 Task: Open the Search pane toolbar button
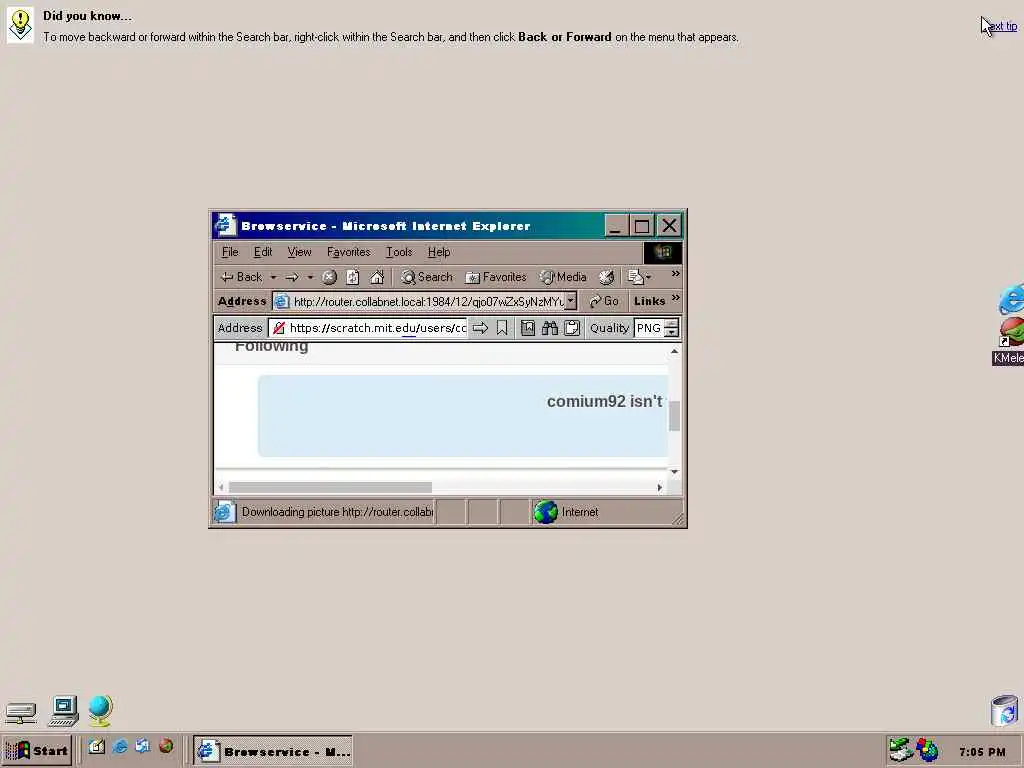426,278
